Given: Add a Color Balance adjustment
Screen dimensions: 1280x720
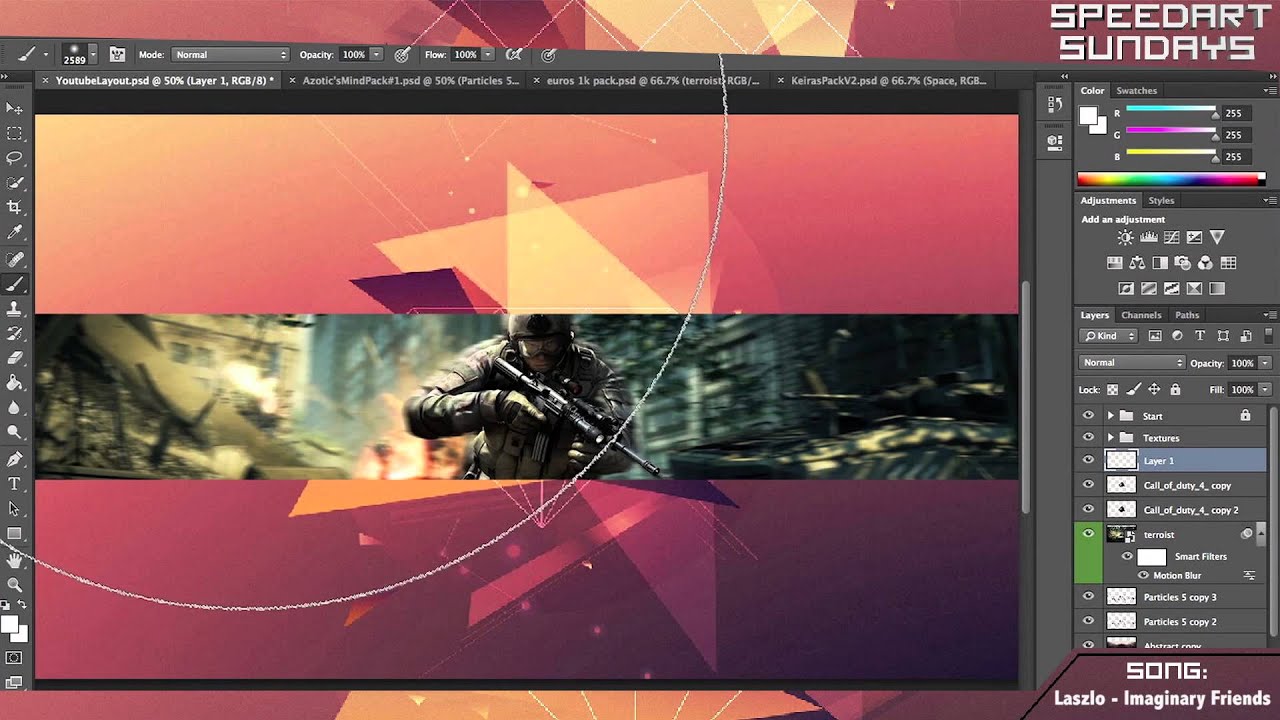Looking at the screenshot, I should [1137, 263].
